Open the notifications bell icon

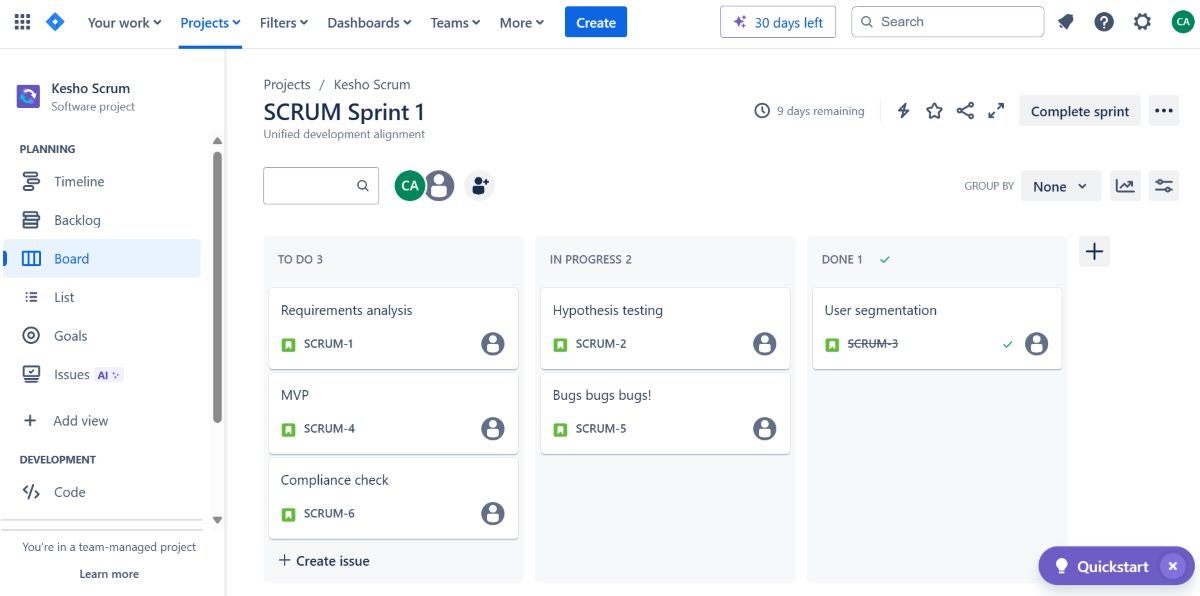[1066, 22]
